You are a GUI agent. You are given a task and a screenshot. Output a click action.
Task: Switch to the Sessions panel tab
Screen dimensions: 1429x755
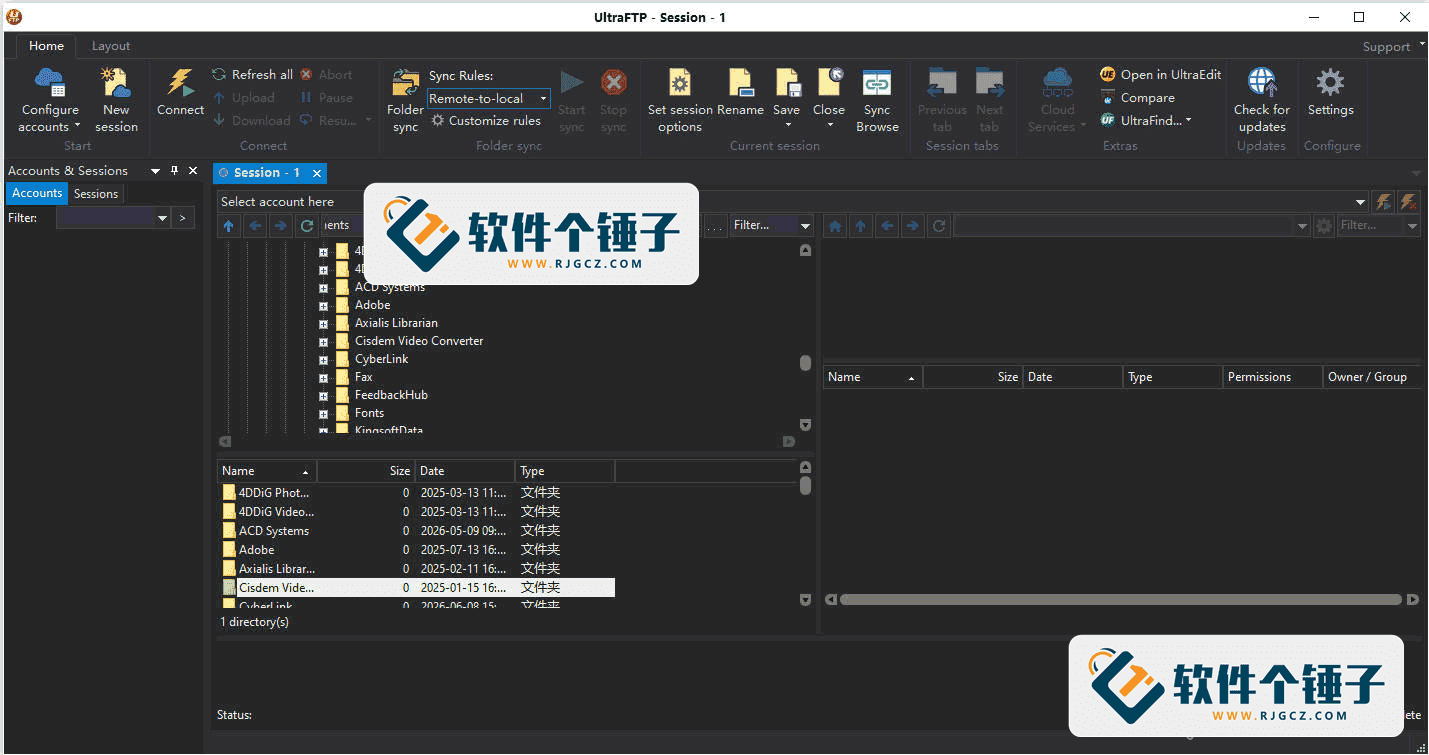pos(96,194)
